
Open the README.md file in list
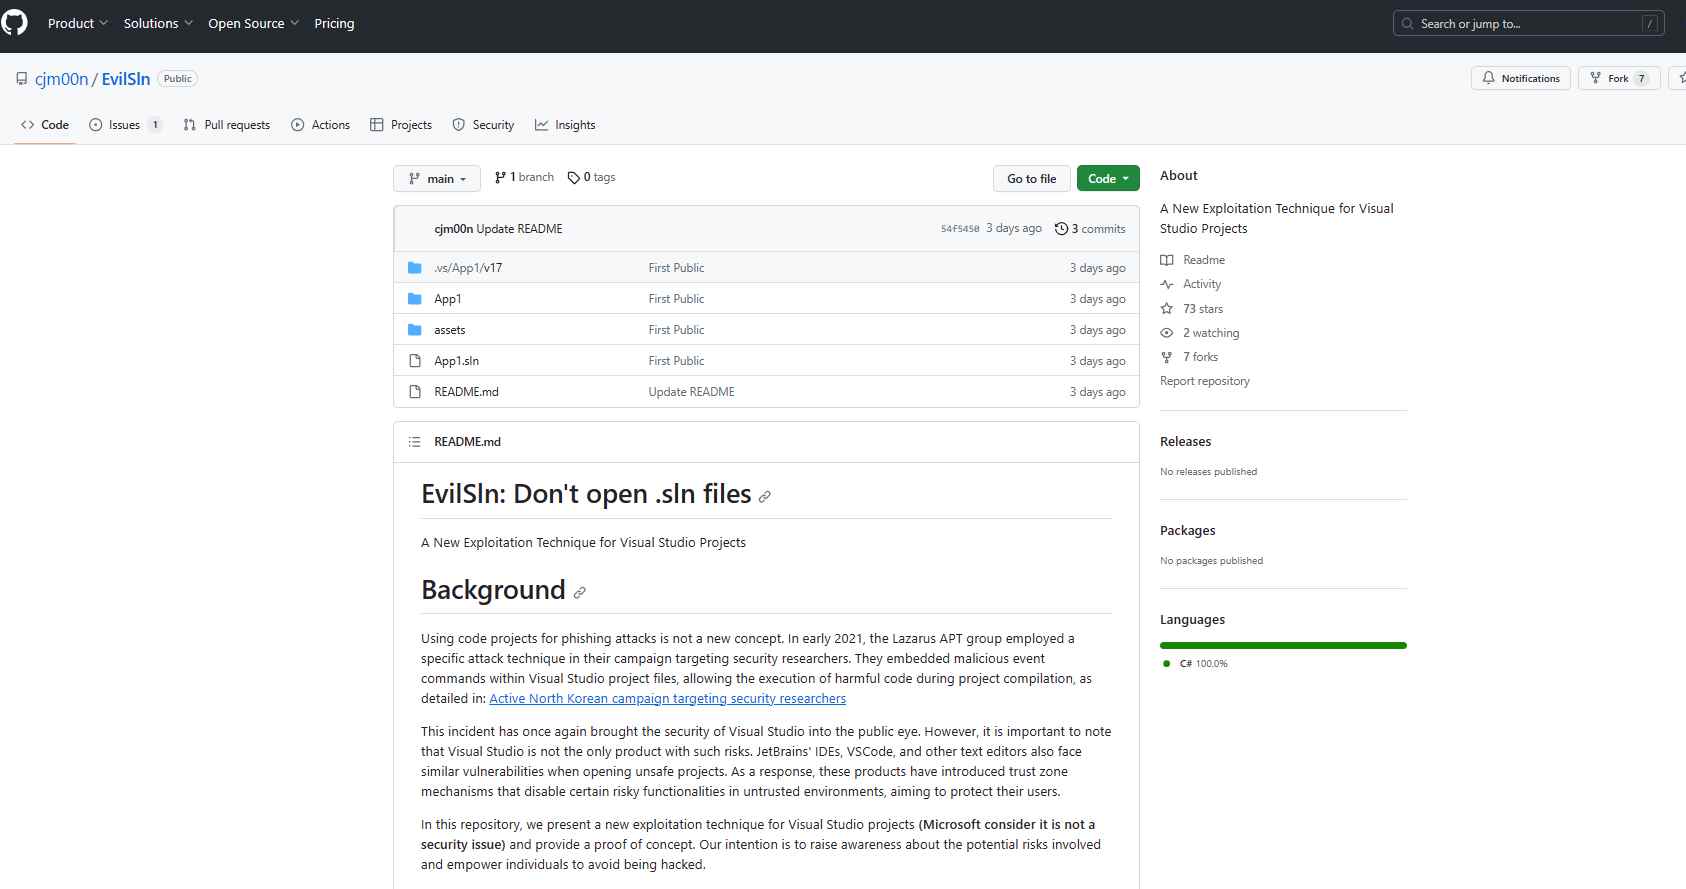tap(466, 392)
